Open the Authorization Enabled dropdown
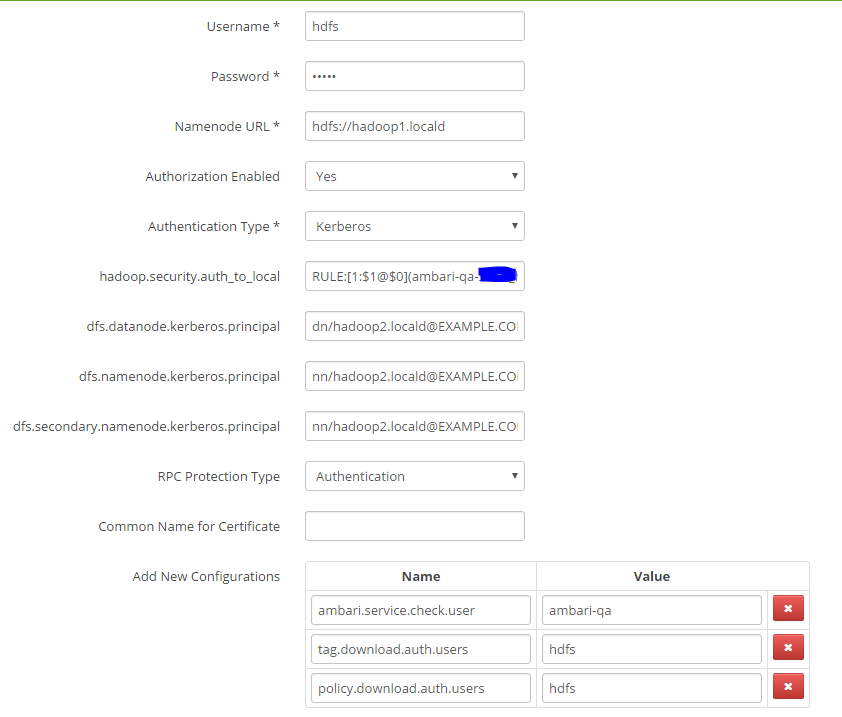Image resolution: width=842 pixels, height=717 pixels. [414, 176]
